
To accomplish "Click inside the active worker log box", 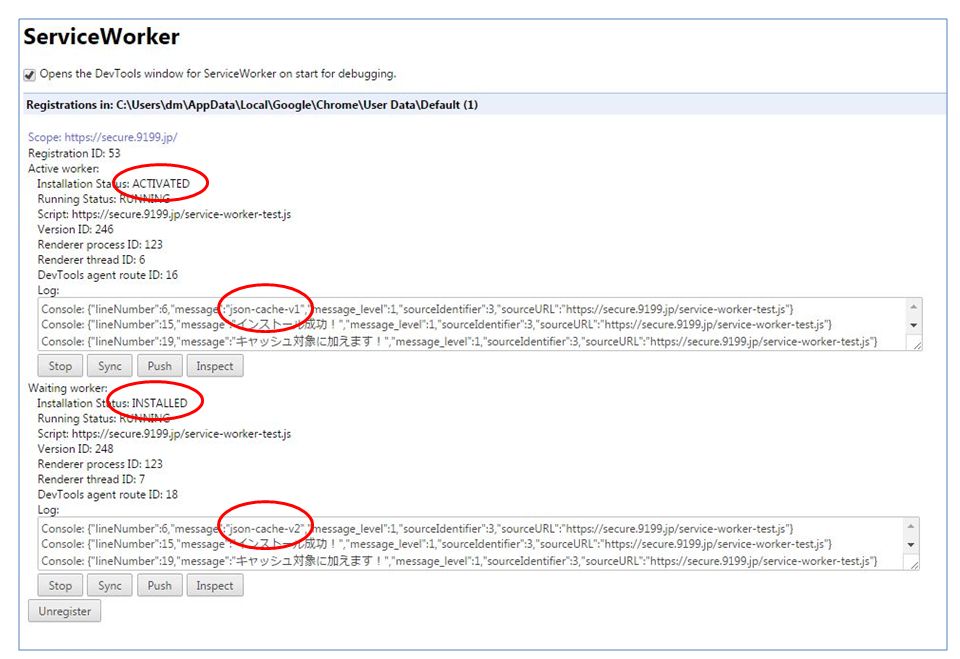I will (x=480, y=325).
